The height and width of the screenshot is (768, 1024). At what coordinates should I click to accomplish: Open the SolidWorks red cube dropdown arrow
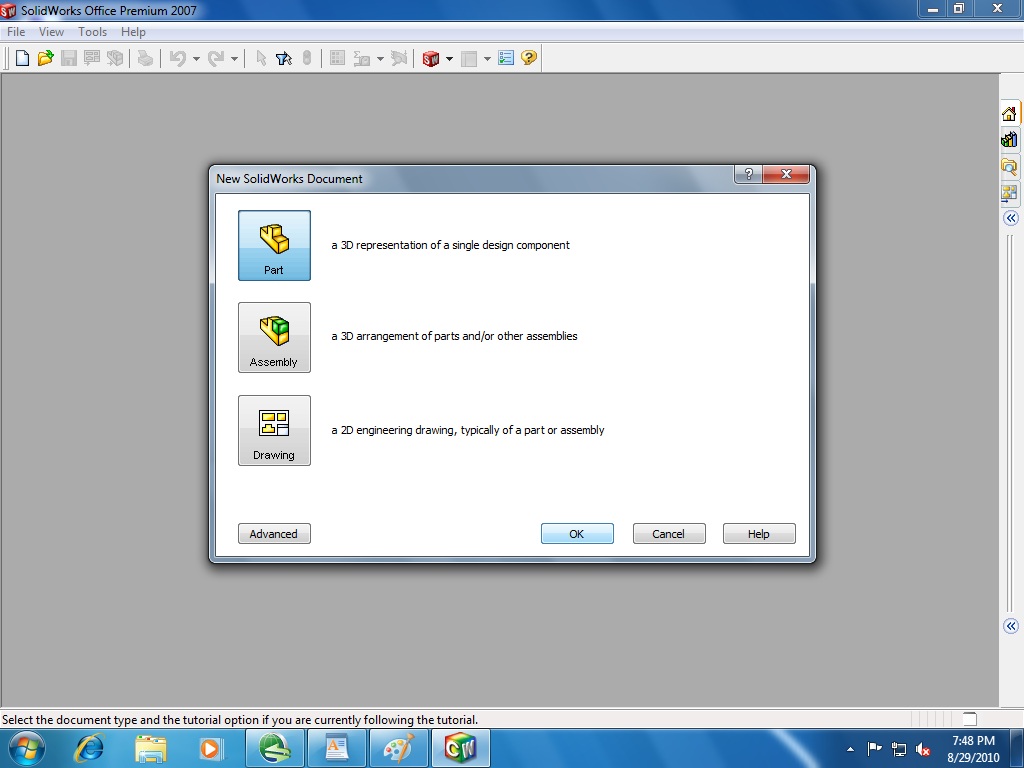[x=447, y=58]
